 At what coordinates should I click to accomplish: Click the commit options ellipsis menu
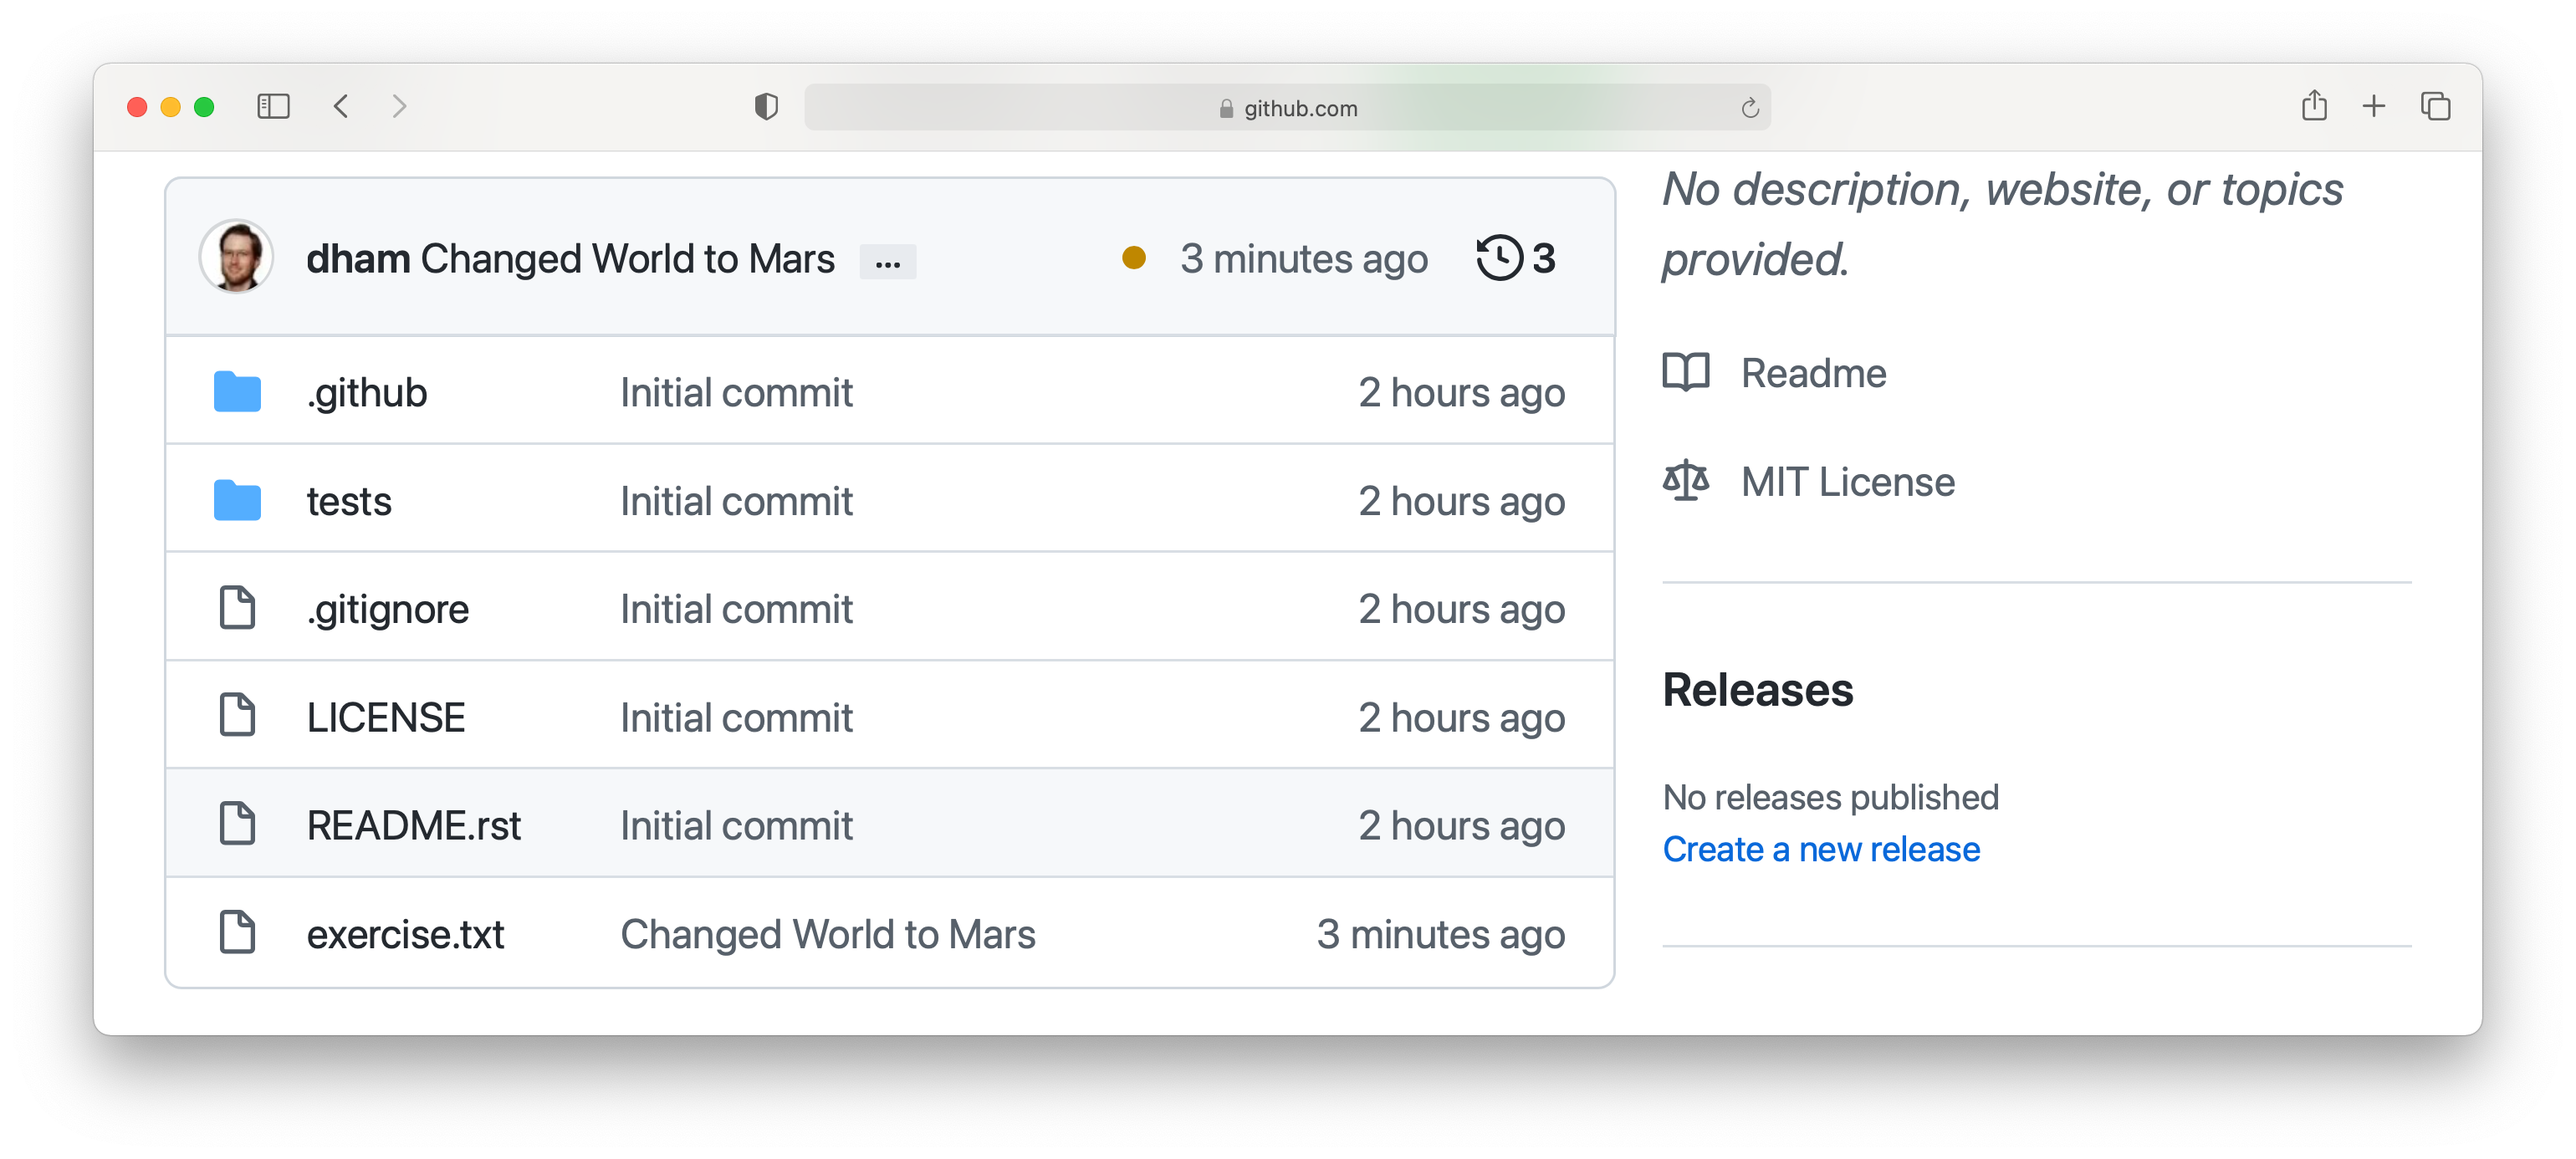(x=887, y=259)
